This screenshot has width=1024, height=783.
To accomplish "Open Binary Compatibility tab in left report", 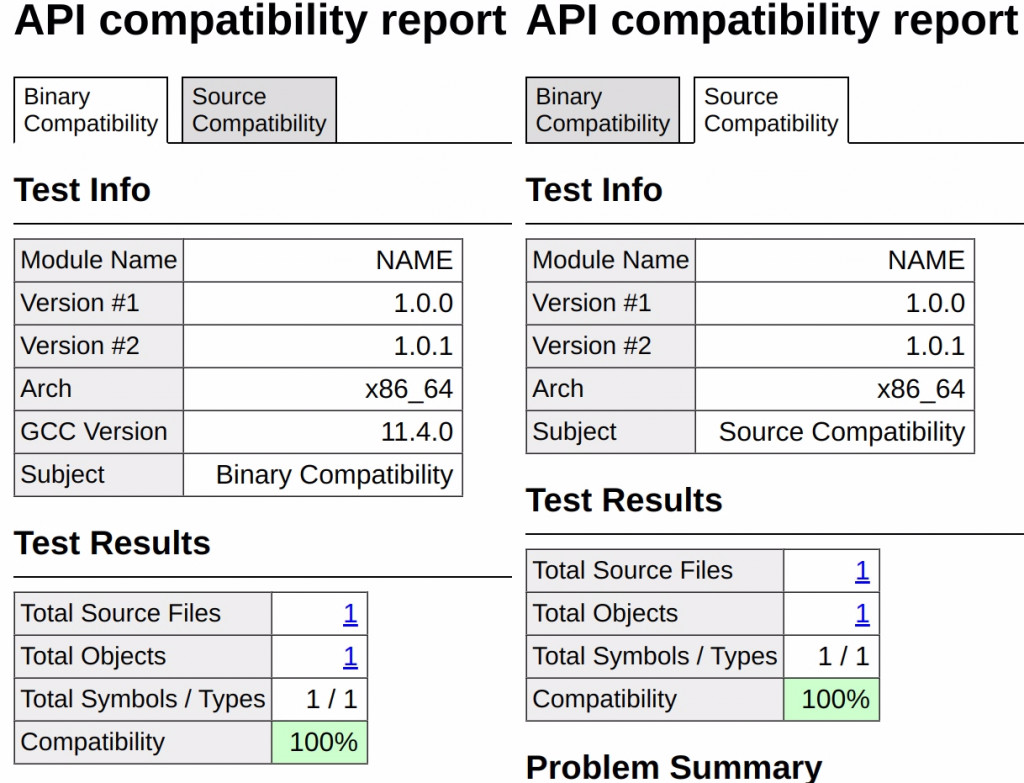I will 91,110.
